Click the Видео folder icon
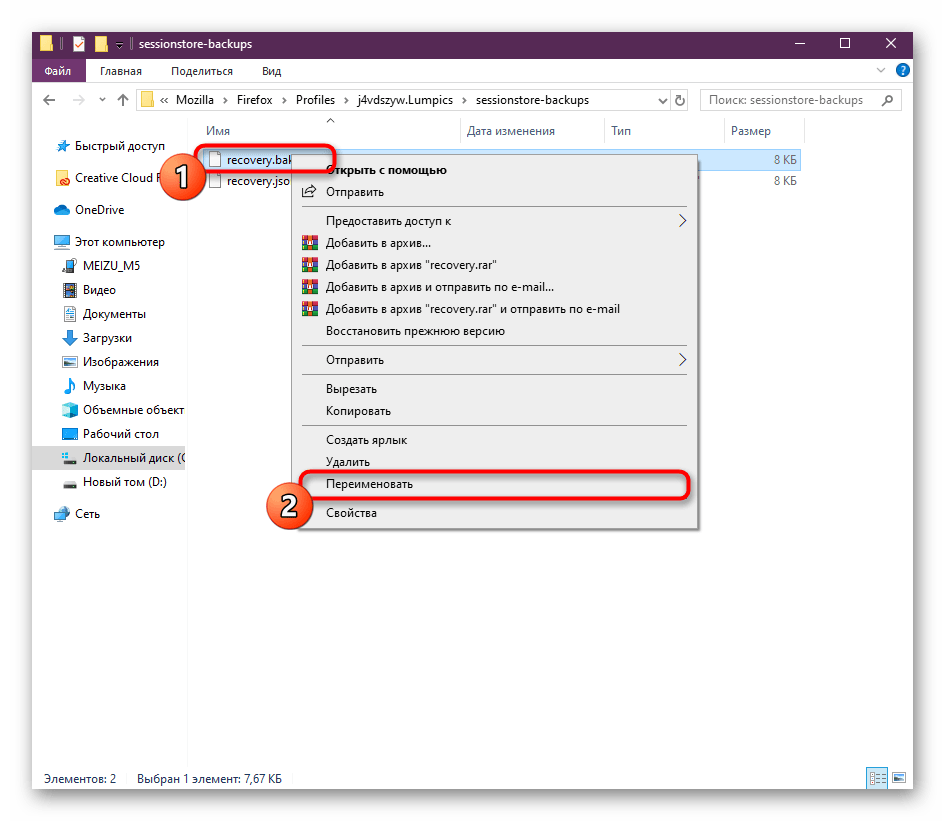The height and width of the screenshot is (821, 945). tap(70, 290)
